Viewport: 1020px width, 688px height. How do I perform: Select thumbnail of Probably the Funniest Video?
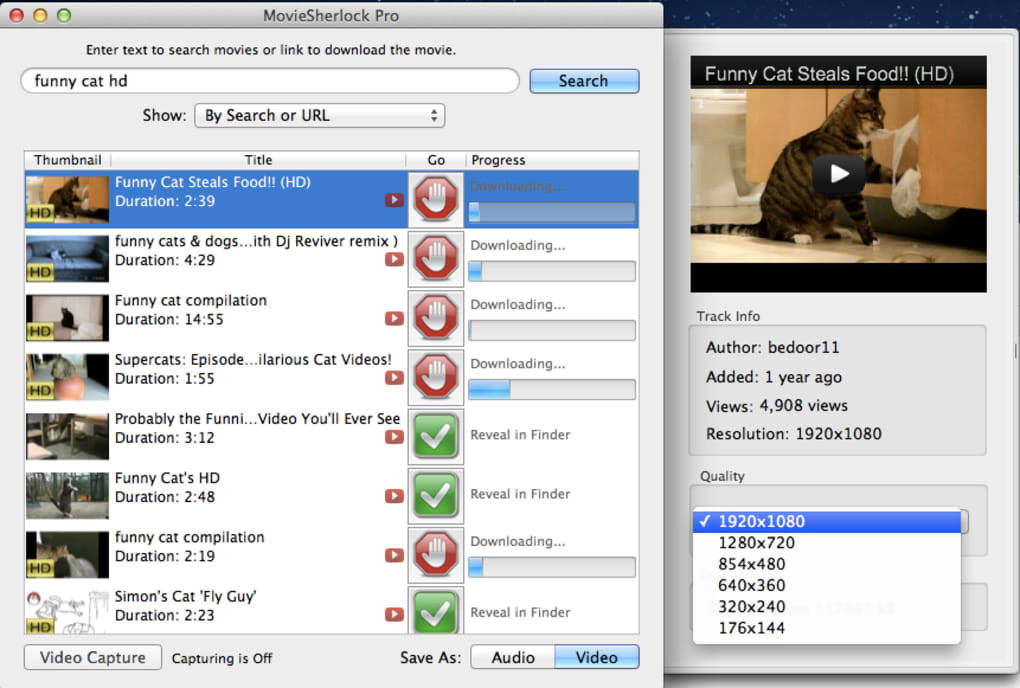67,436
